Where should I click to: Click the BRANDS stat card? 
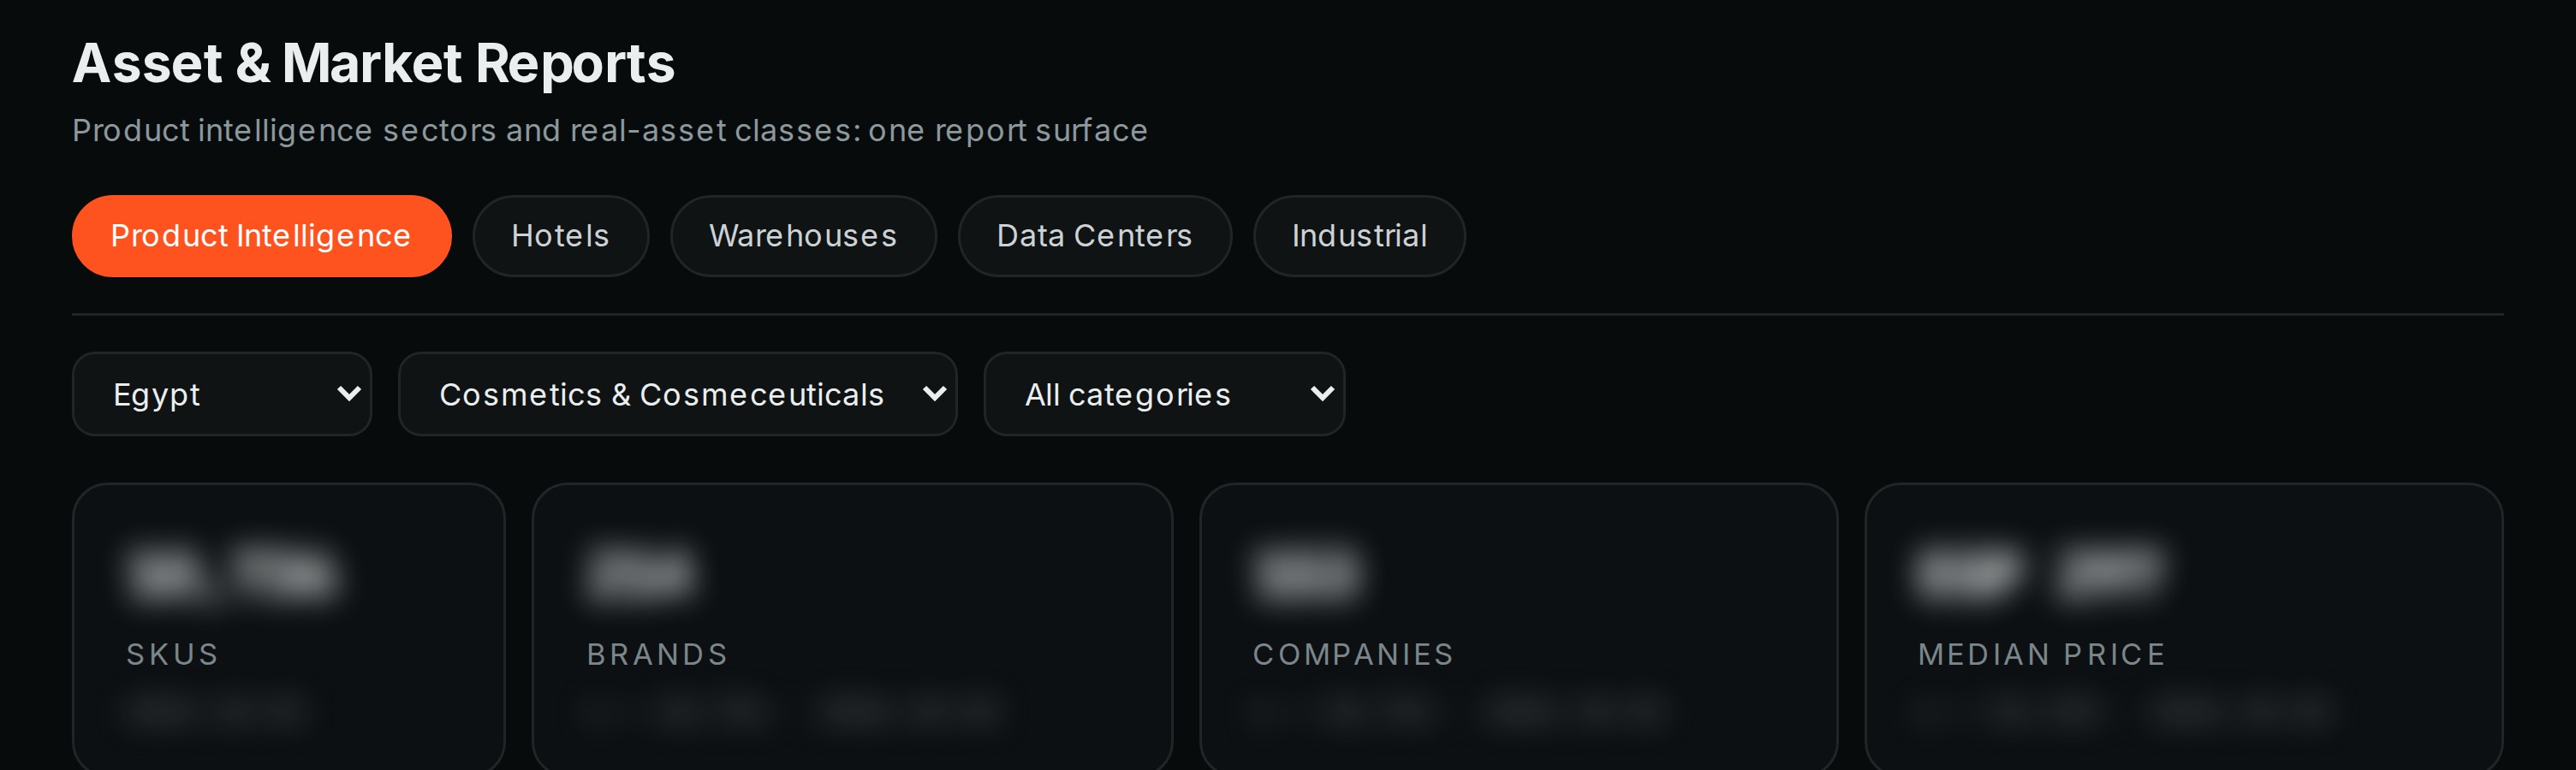click(x=852, y=627)
